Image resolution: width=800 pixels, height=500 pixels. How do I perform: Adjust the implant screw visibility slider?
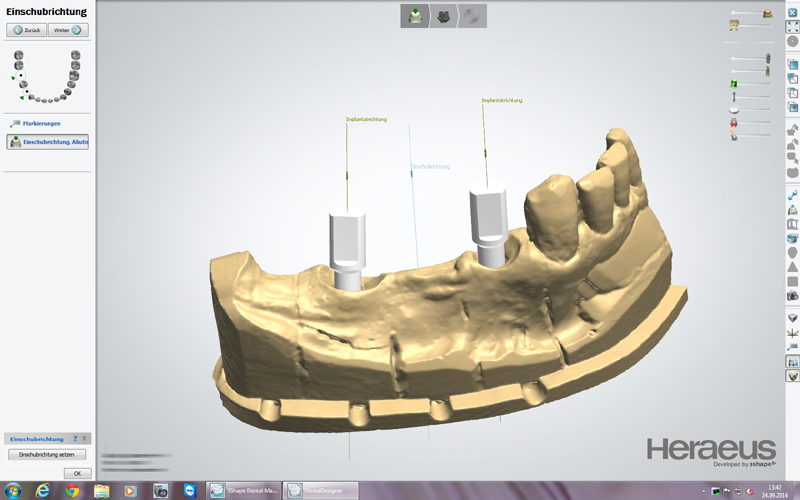click(x=750, y=59)
